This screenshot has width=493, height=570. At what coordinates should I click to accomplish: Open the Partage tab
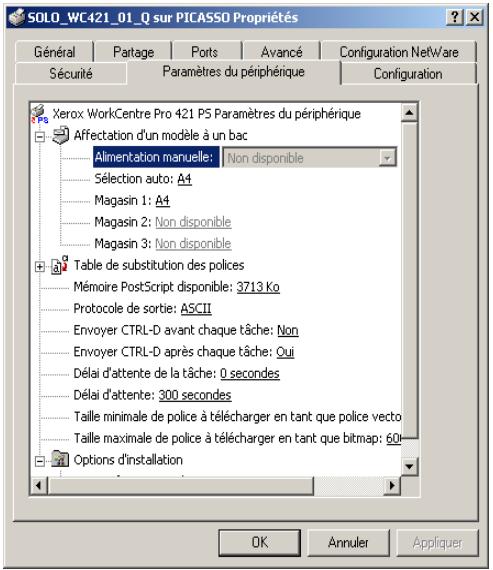pos(133,52)
